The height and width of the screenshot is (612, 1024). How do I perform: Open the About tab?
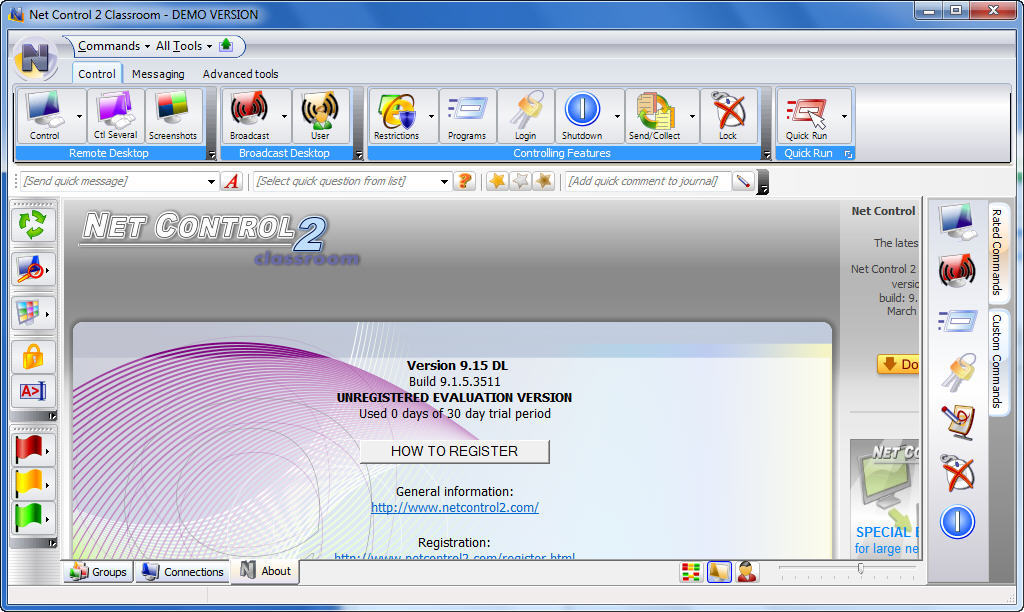point(266,571)
